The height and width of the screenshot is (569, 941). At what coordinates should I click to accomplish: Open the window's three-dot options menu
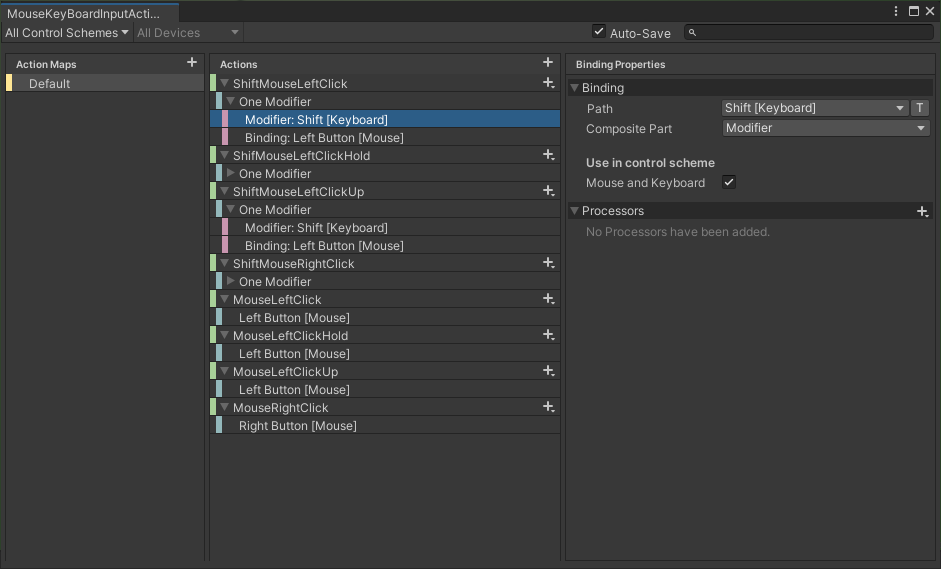point(896,11)
